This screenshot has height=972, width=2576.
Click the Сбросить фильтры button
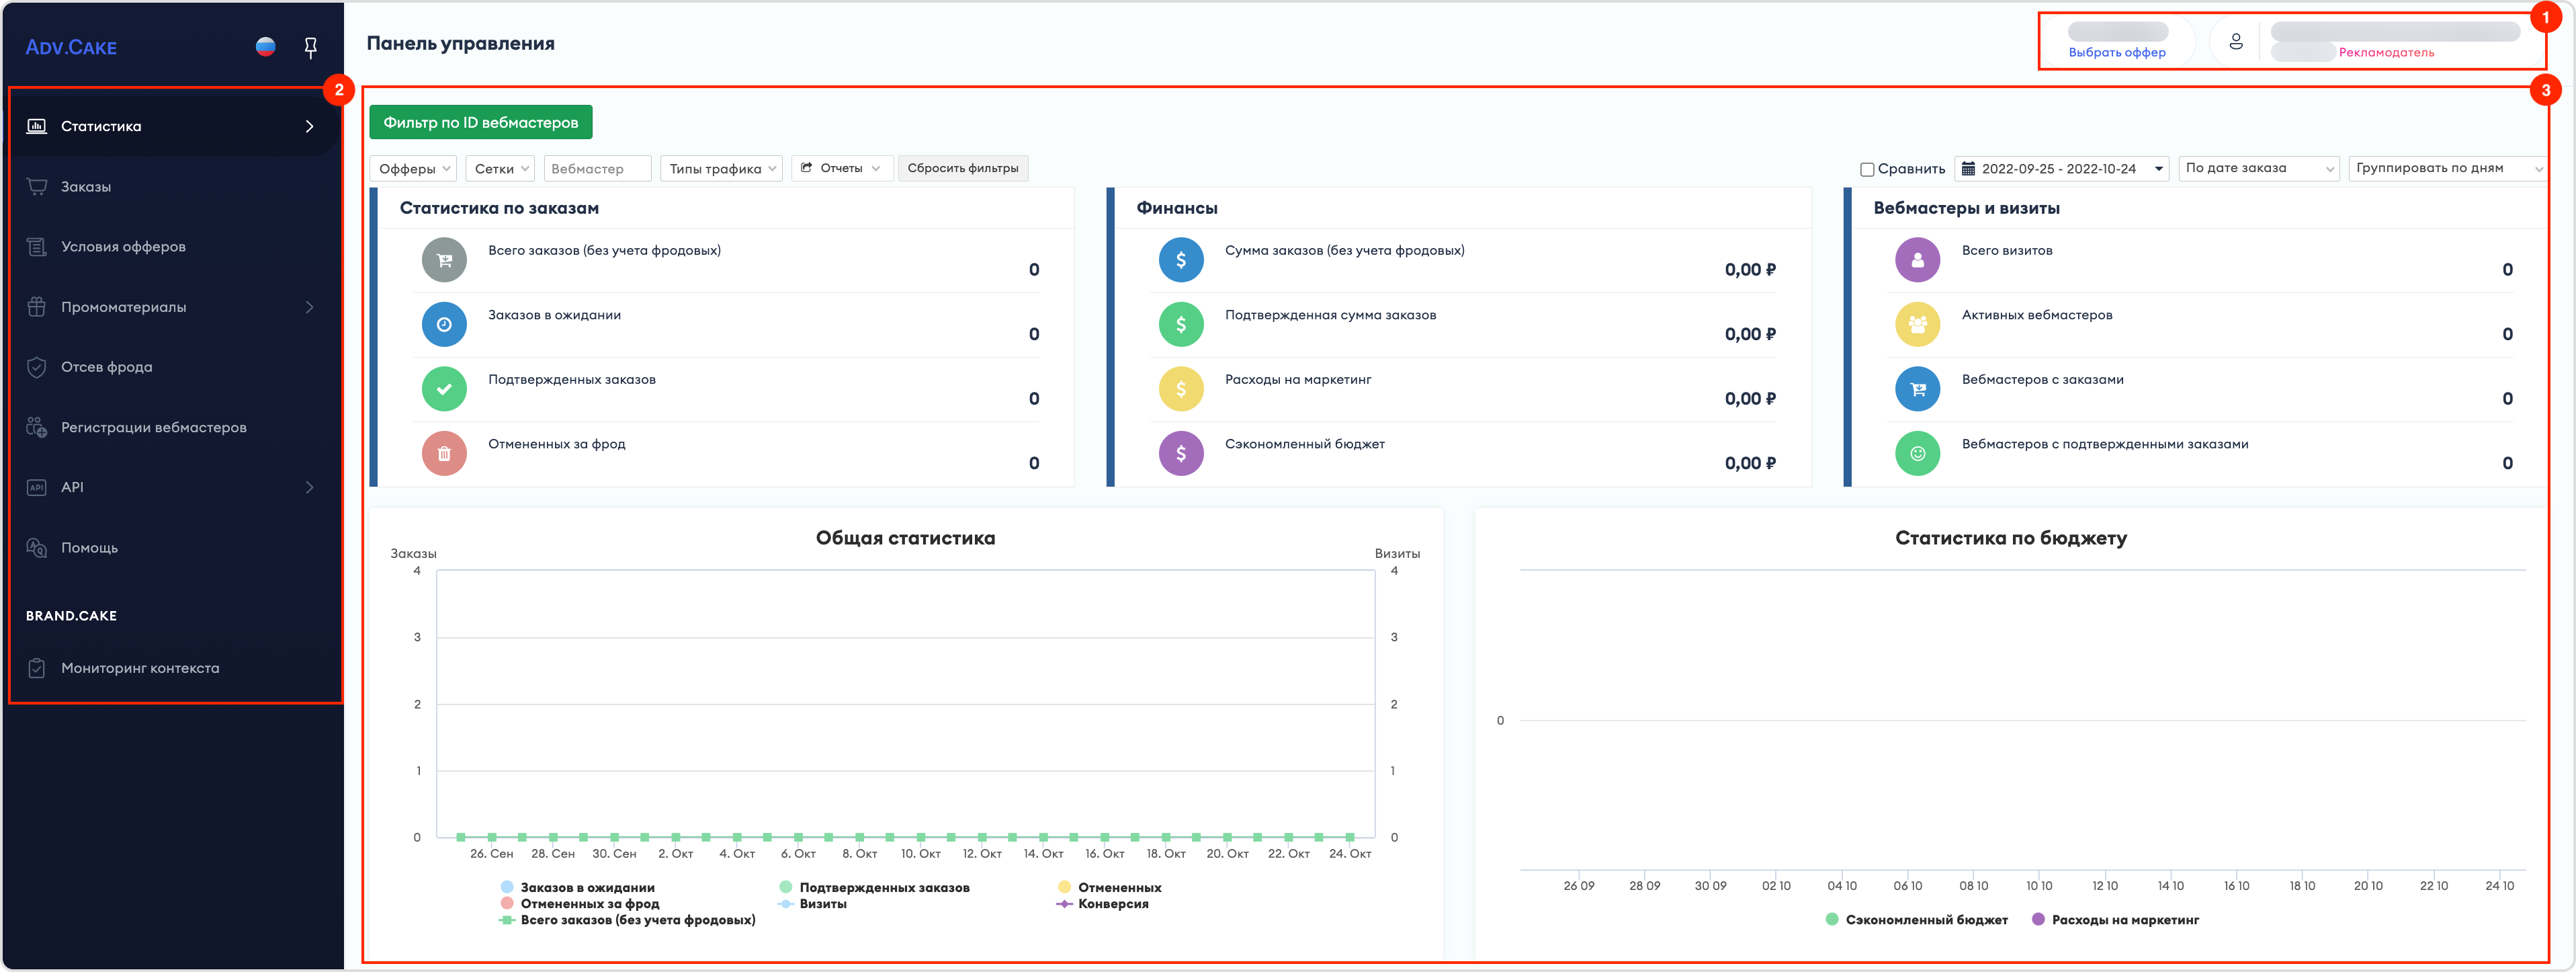click(x=962, y=168)
